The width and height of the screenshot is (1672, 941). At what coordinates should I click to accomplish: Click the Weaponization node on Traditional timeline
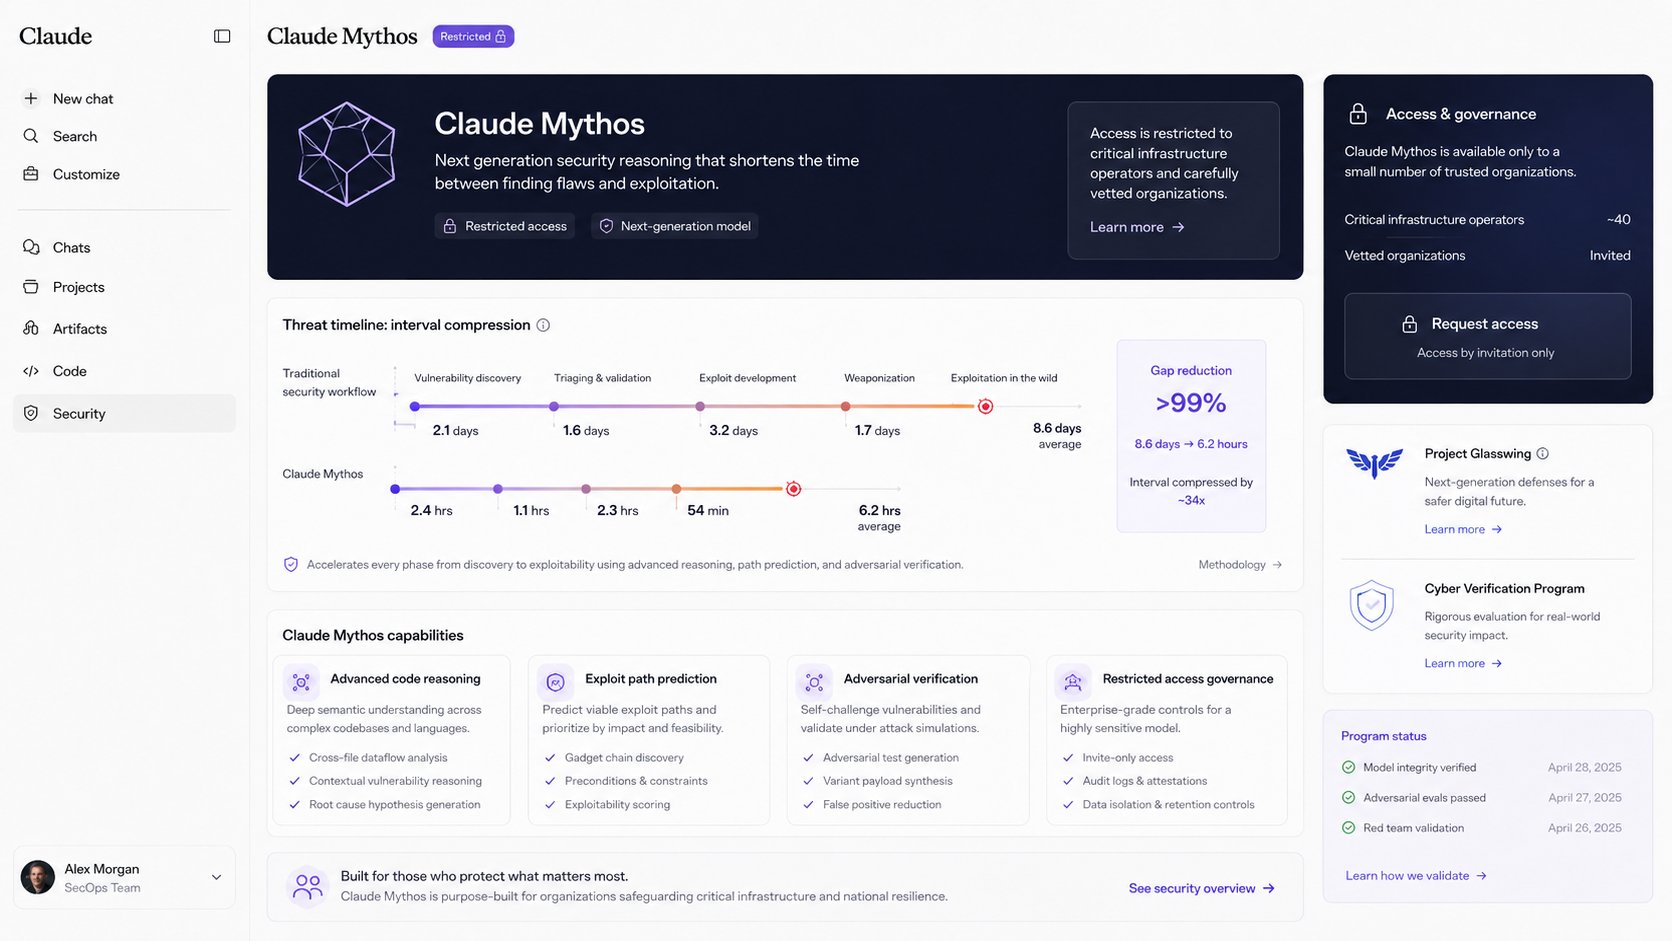pos(846,406)
